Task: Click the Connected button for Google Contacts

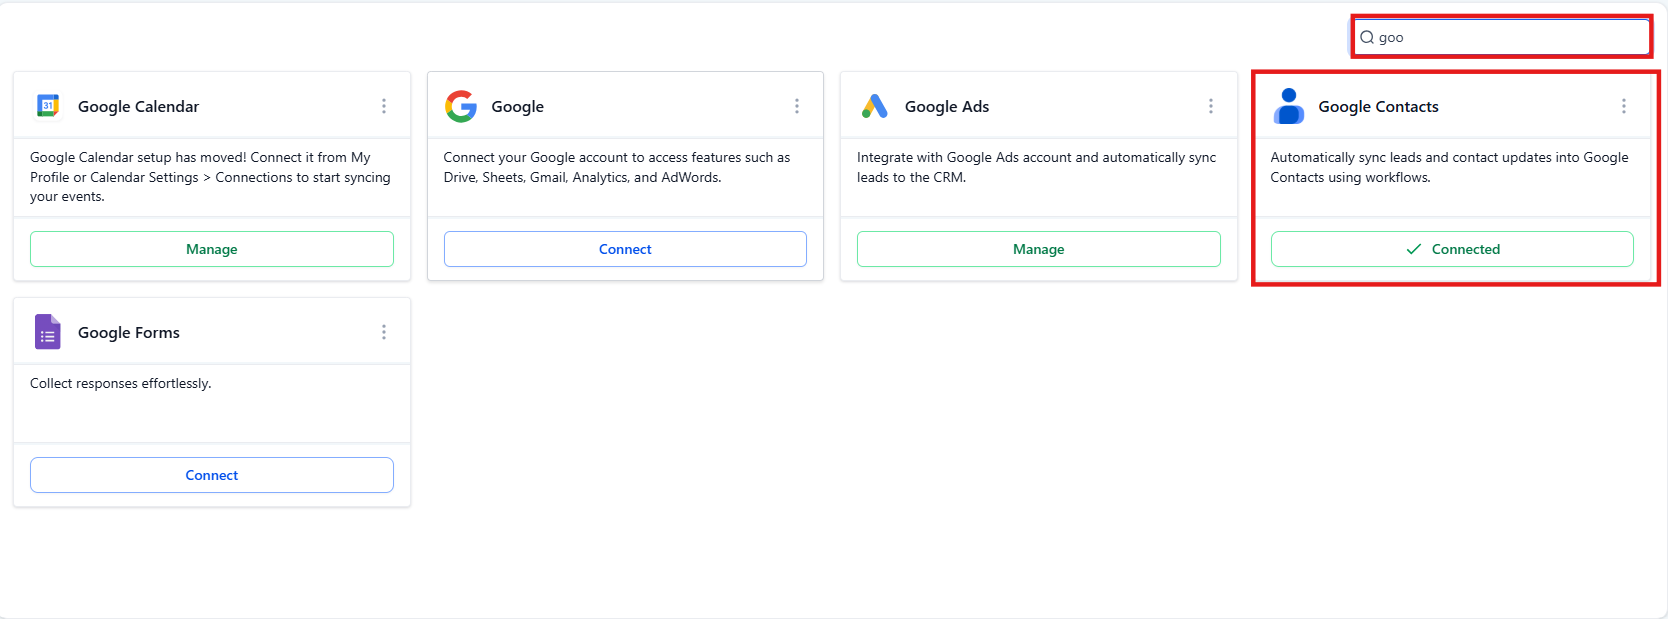Action: click(x=1452, y=249)
